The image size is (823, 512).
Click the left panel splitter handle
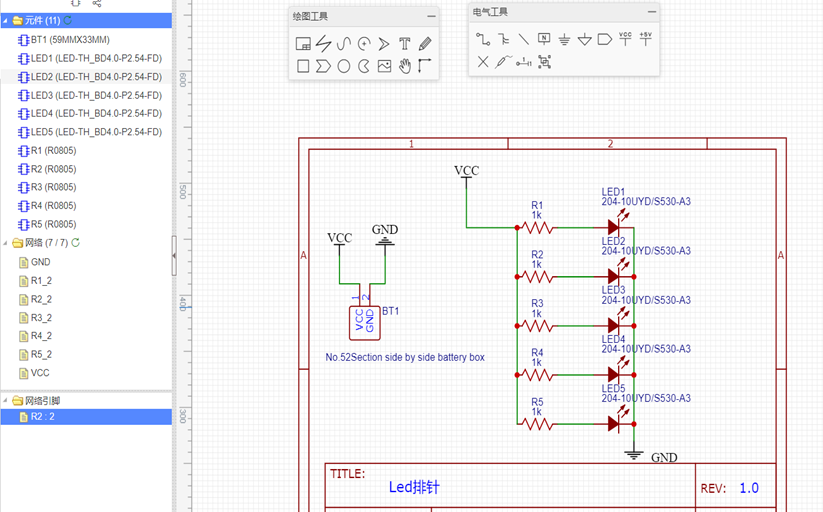pyautogui.click(x=174, y=256)
